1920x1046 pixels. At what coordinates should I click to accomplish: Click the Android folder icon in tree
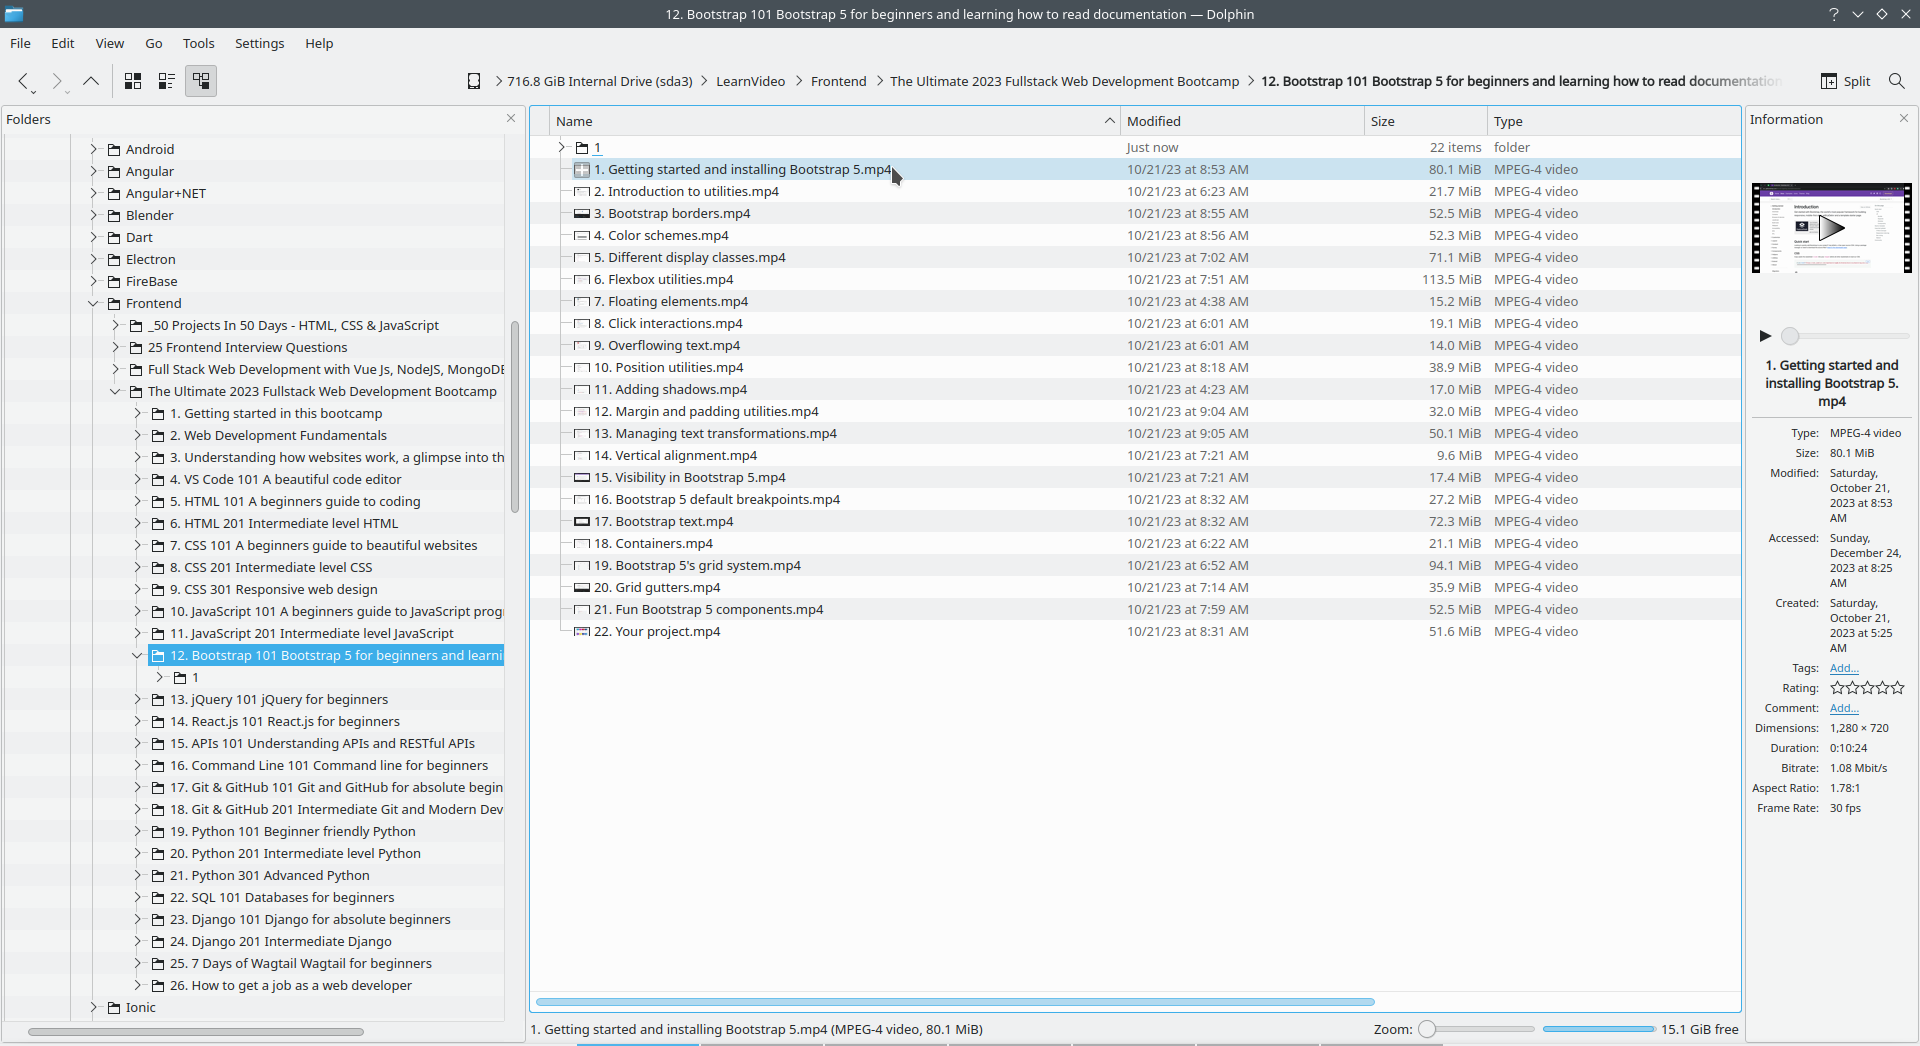114,150
